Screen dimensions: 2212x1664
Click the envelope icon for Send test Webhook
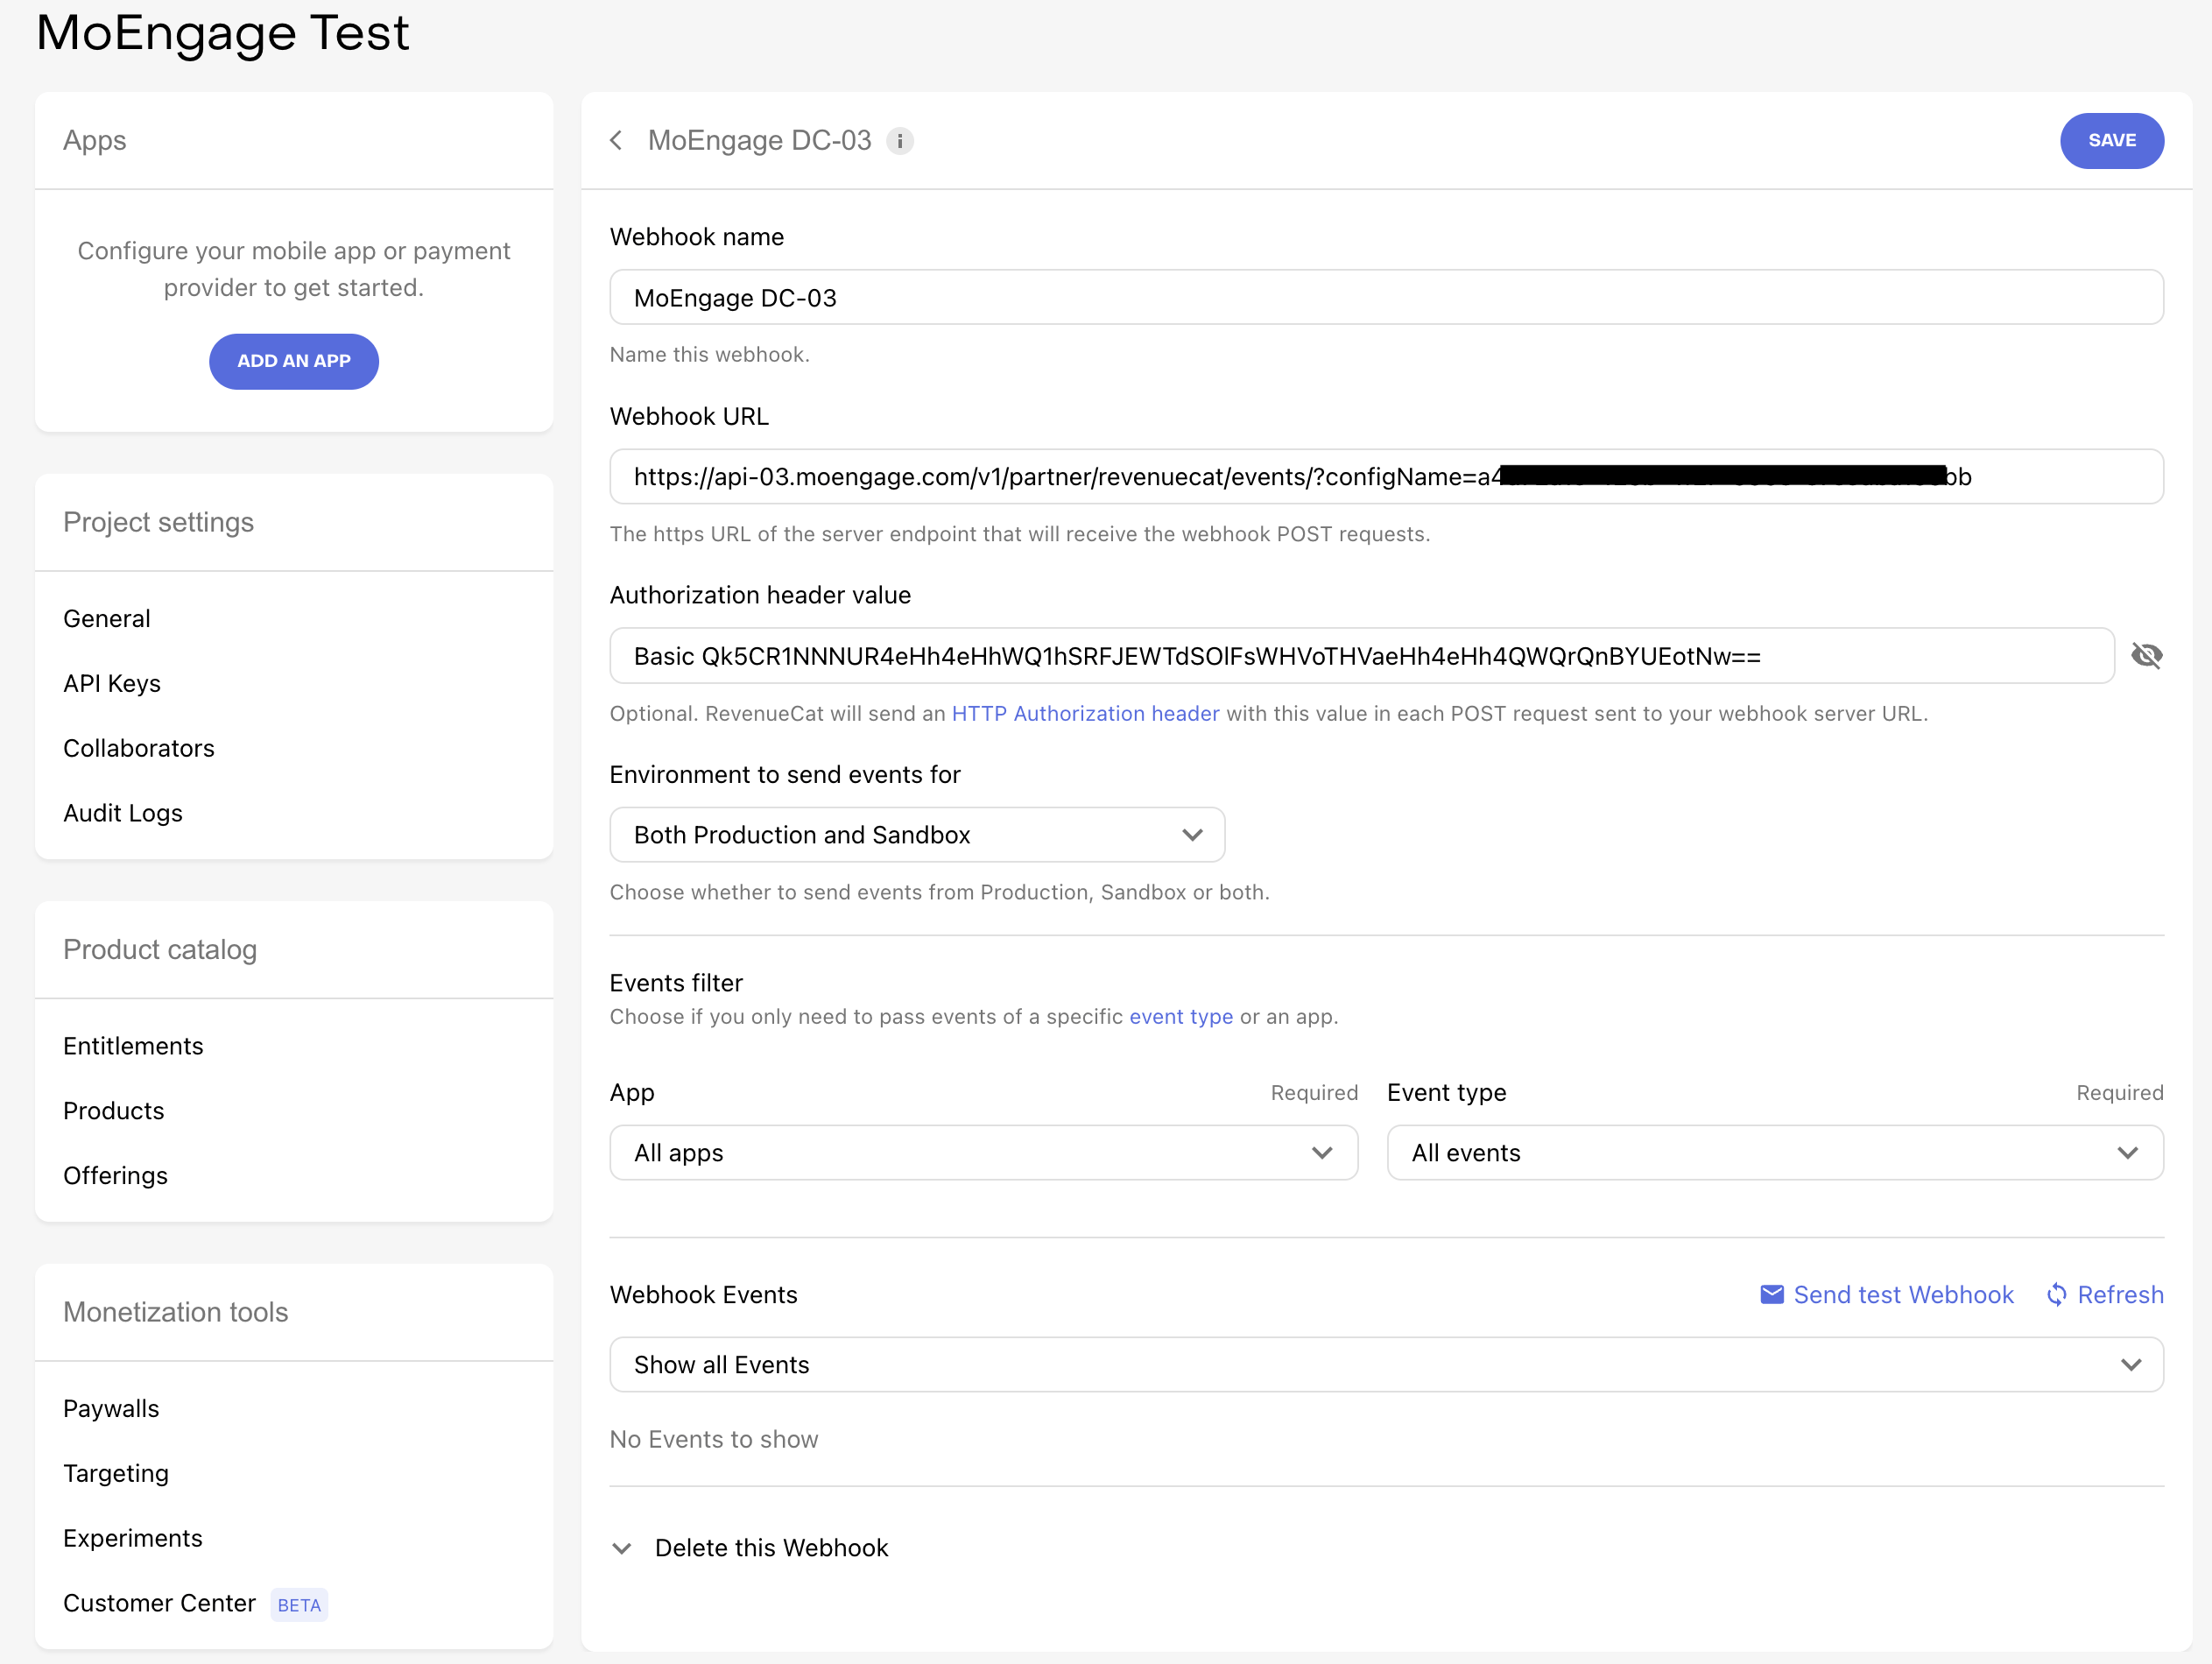click(x=1771, y=1295)
